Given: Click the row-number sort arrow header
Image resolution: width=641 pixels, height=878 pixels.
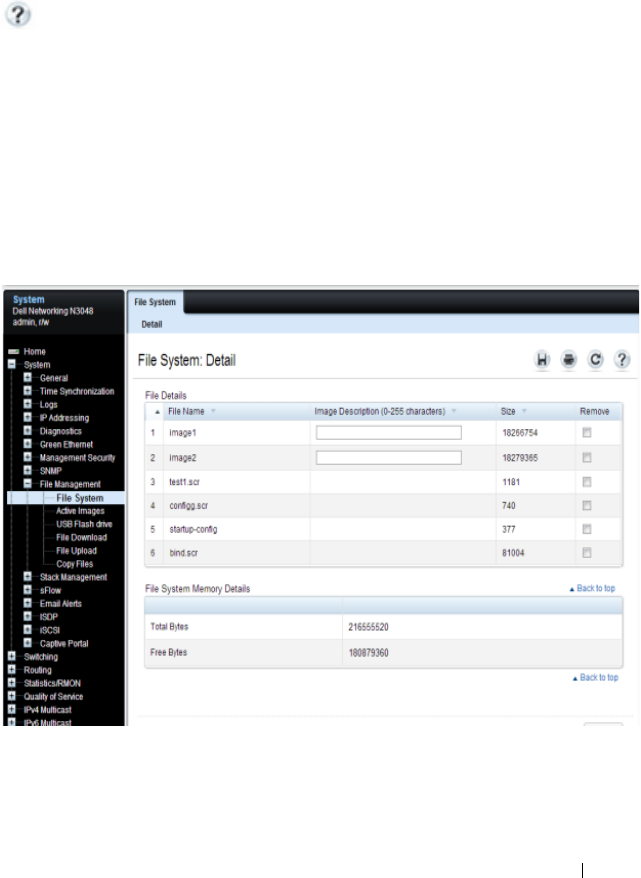Looking at the screenshot, I should 157,412.
